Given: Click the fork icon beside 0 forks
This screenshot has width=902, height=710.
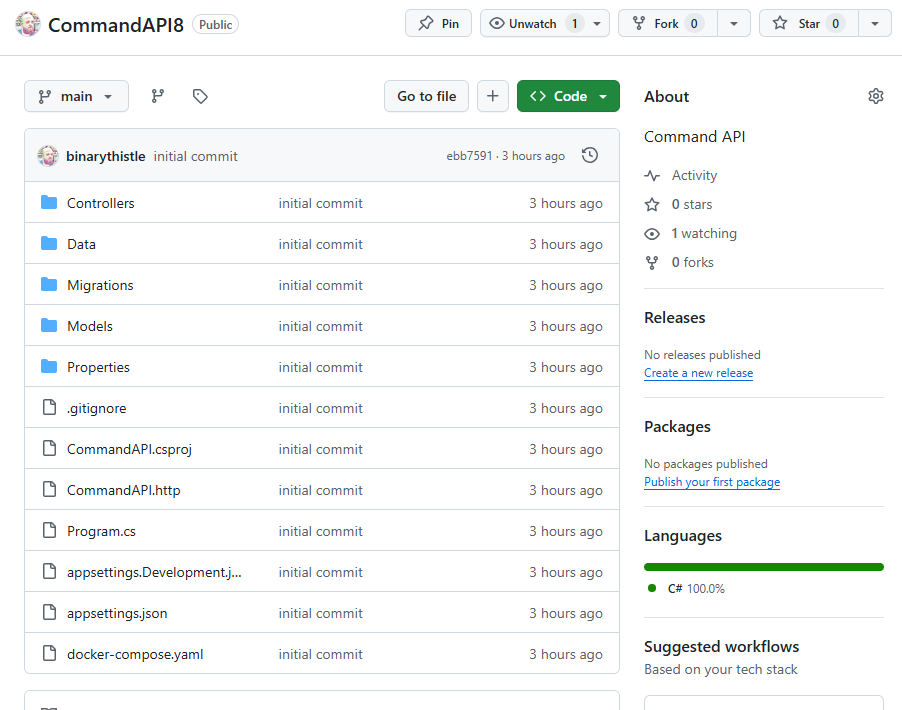Looking at the screenshot, I should pos(652,262).
